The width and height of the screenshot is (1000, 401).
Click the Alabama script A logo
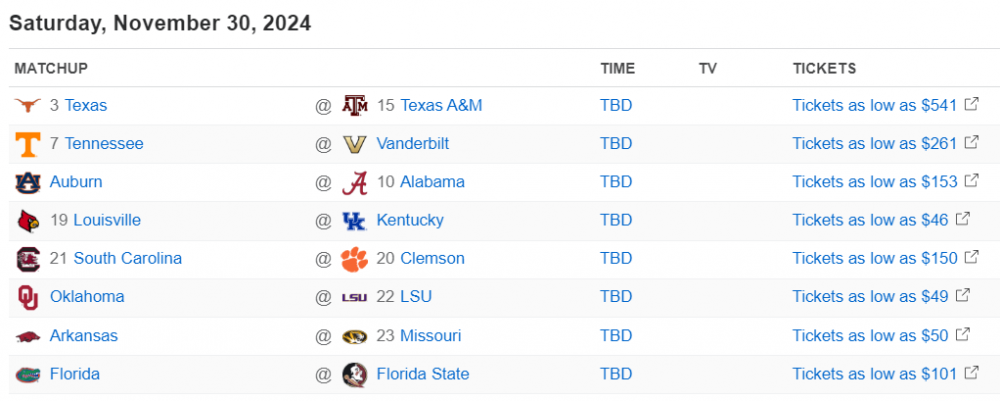click(x=354, y=182)
